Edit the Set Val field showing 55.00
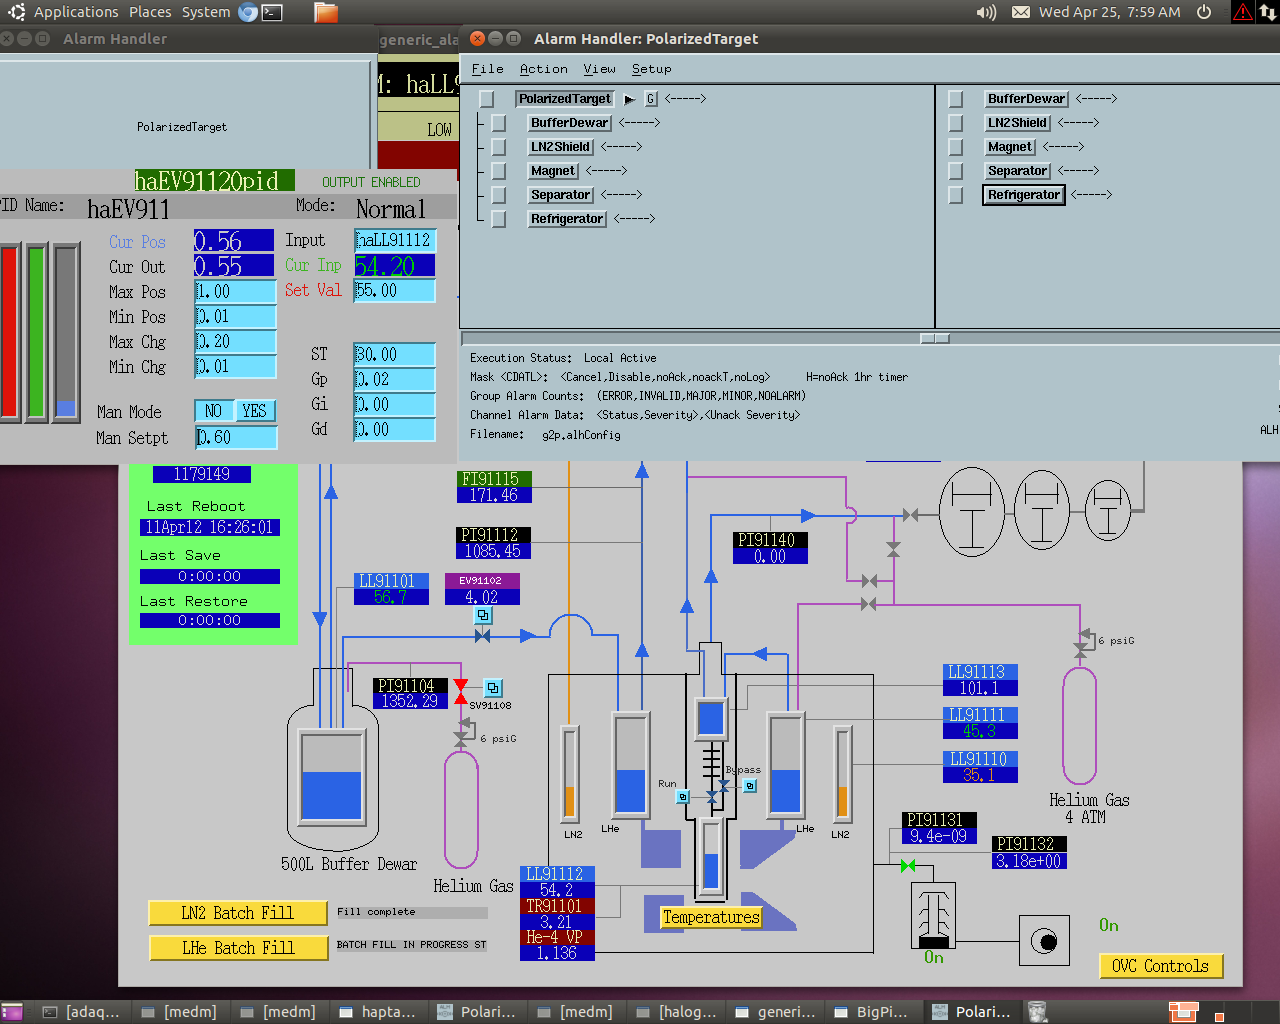 (x=395, y=291)
